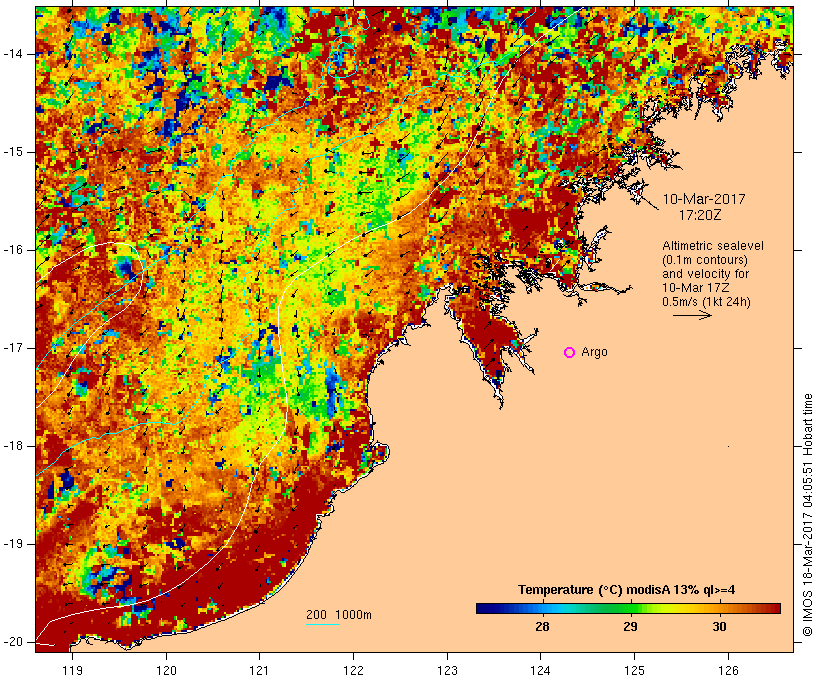Click the '17:20Z' time text

(701, 215)
